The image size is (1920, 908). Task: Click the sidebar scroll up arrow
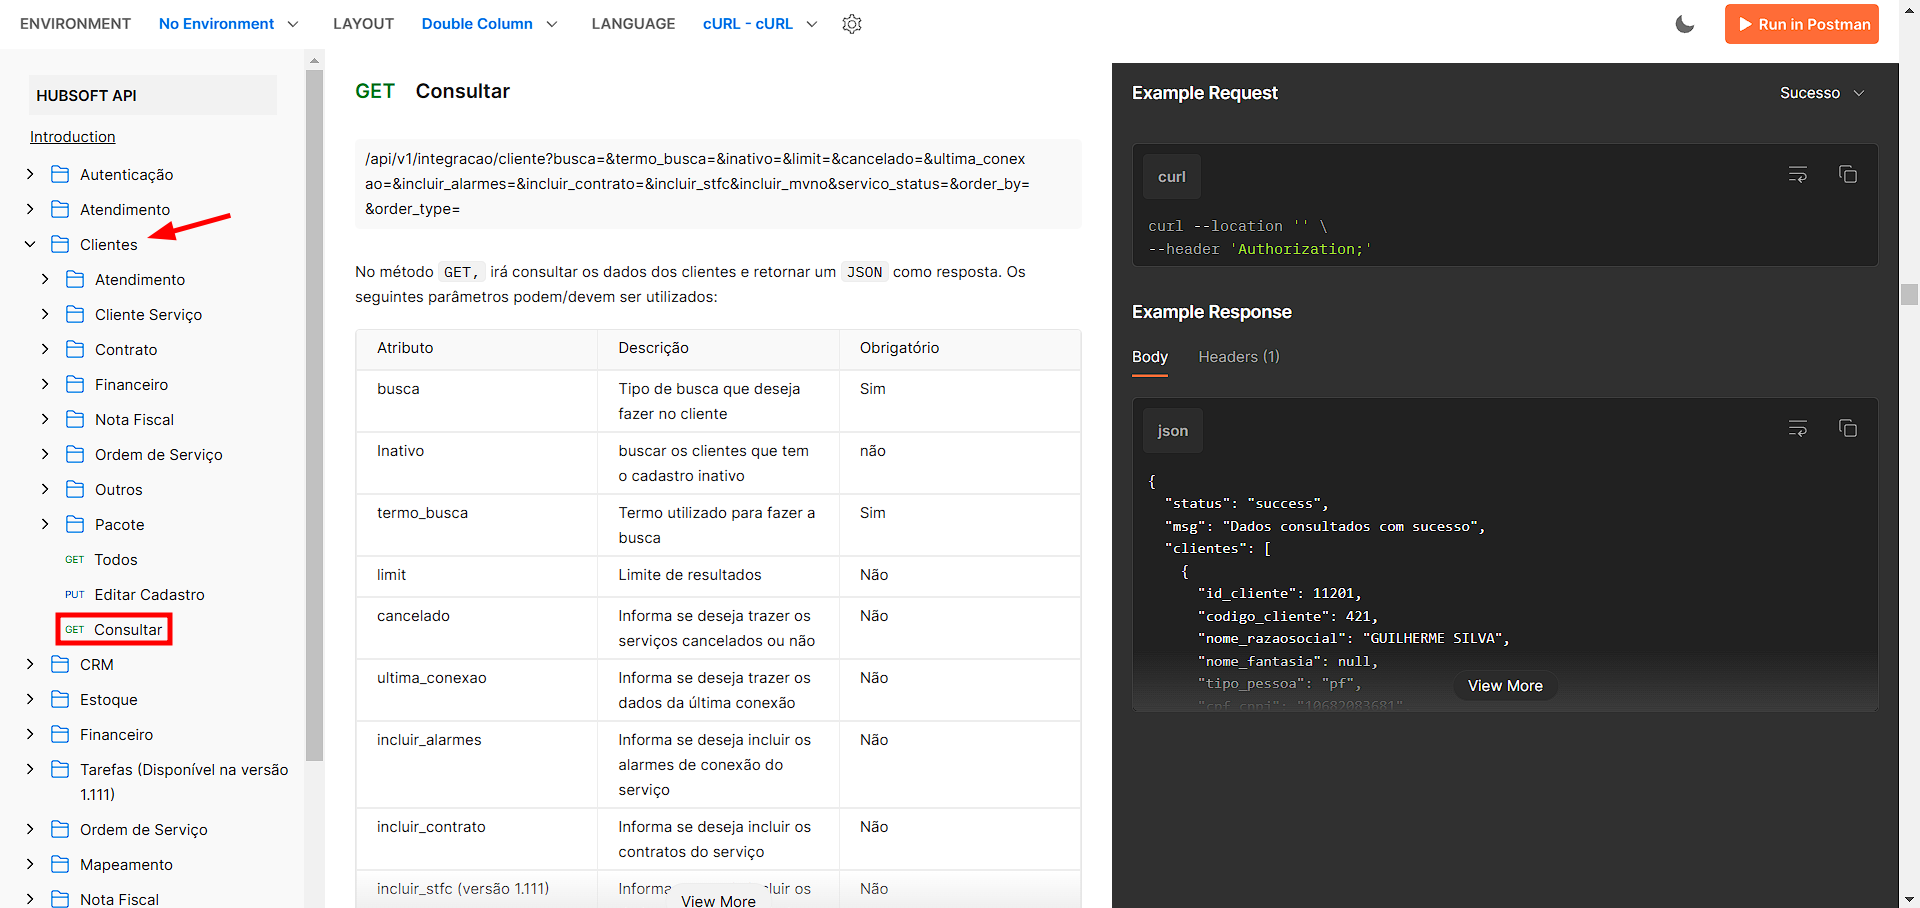tap(314, 60)
